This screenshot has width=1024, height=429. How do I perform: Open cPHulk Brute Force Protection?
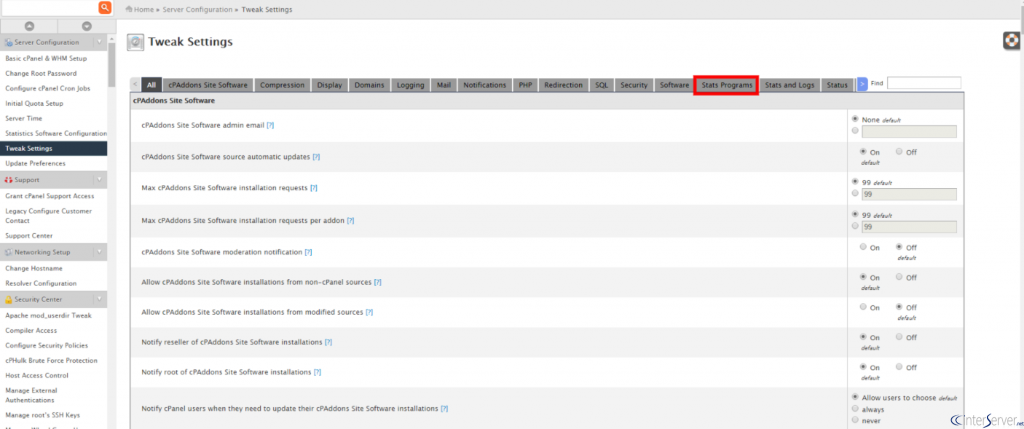point(52,360)
